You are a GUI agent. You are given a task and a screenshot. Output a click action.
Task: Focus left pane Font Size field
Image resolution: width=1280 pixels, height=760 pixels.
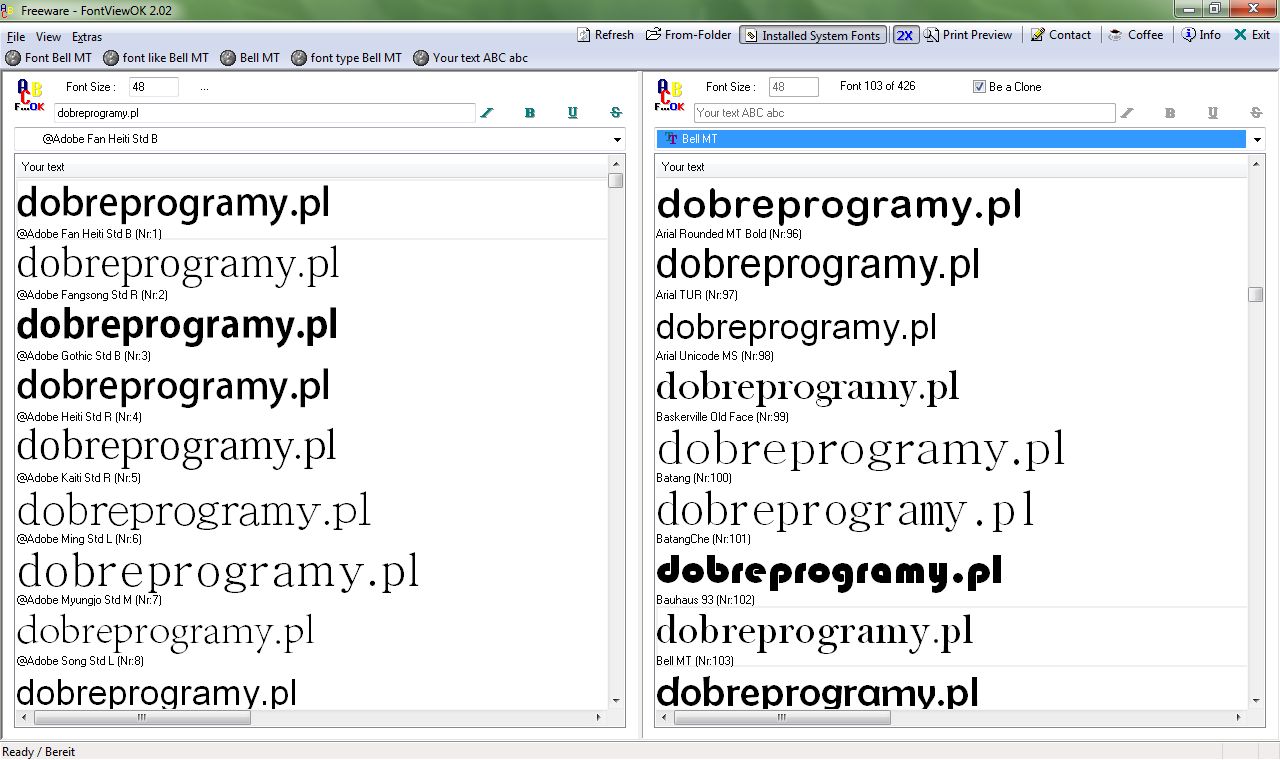coord(154,87)
